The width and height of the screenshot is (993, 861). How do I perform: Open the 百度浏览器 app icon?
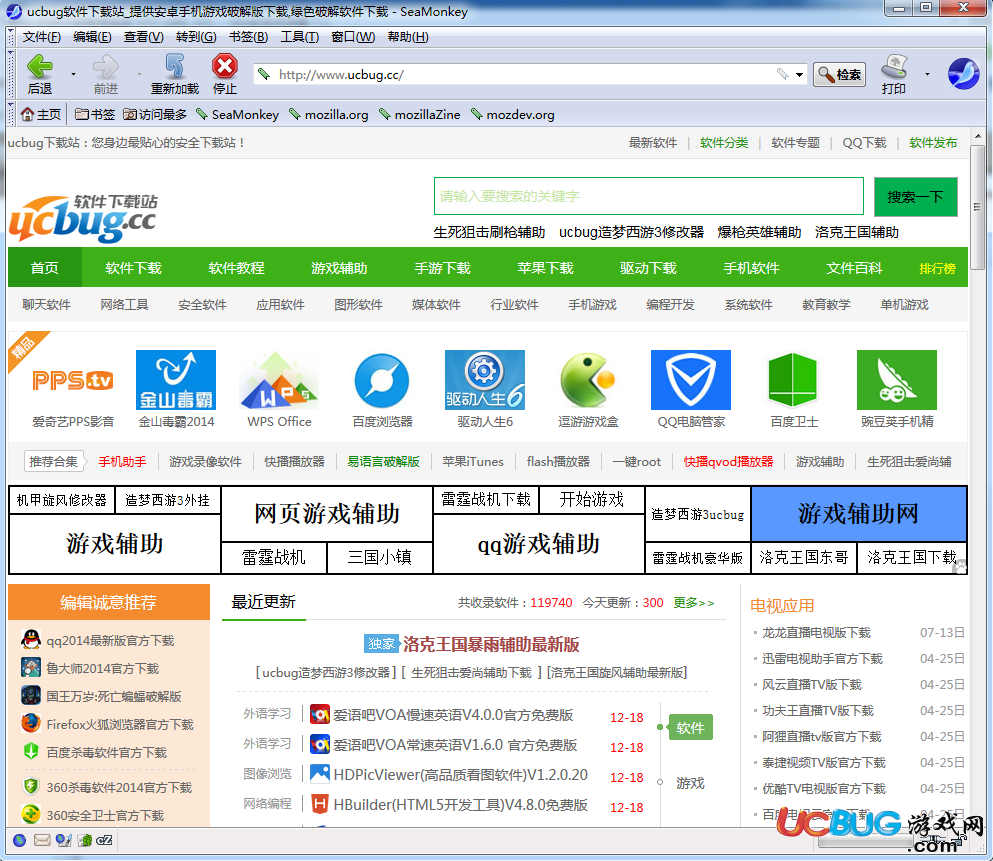[x=382, y=380]
